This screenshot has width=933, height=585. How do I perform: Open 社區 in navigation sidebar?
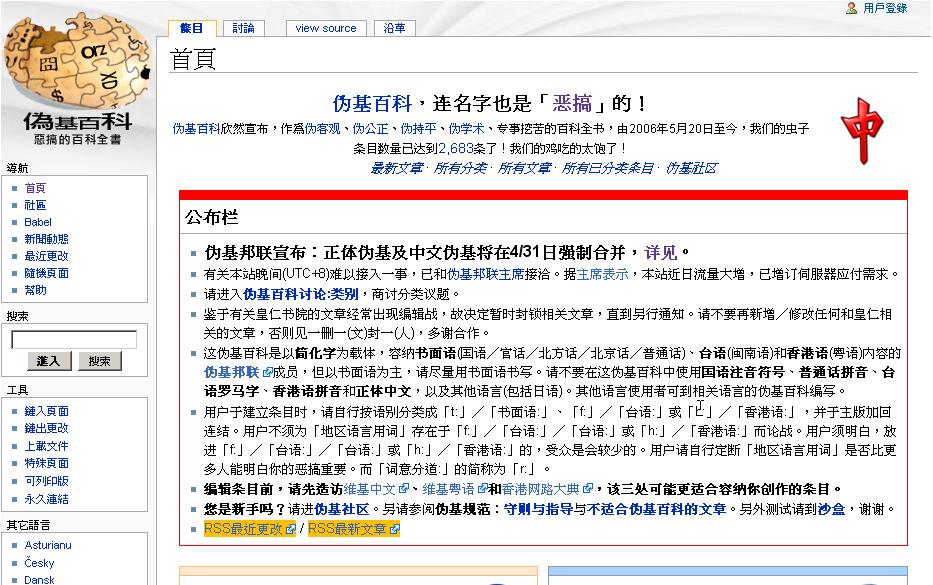tap(35, 205)
